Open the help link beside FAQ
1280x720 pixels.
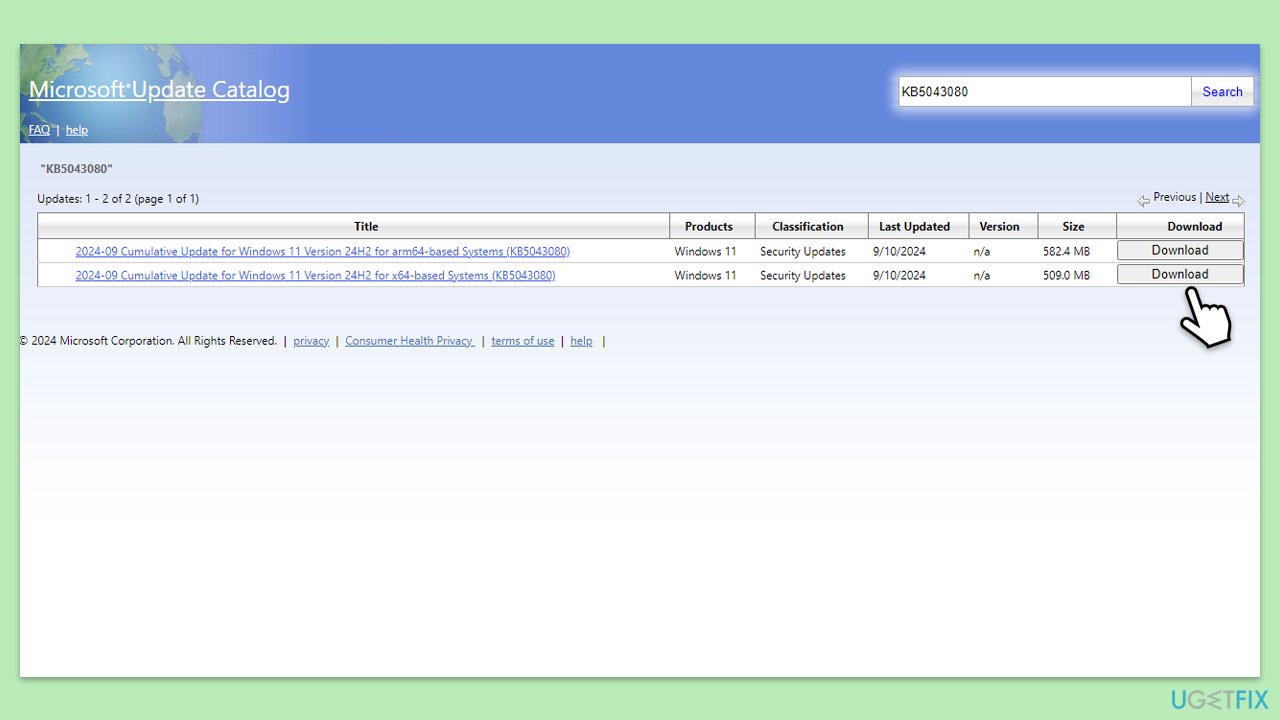77,130
